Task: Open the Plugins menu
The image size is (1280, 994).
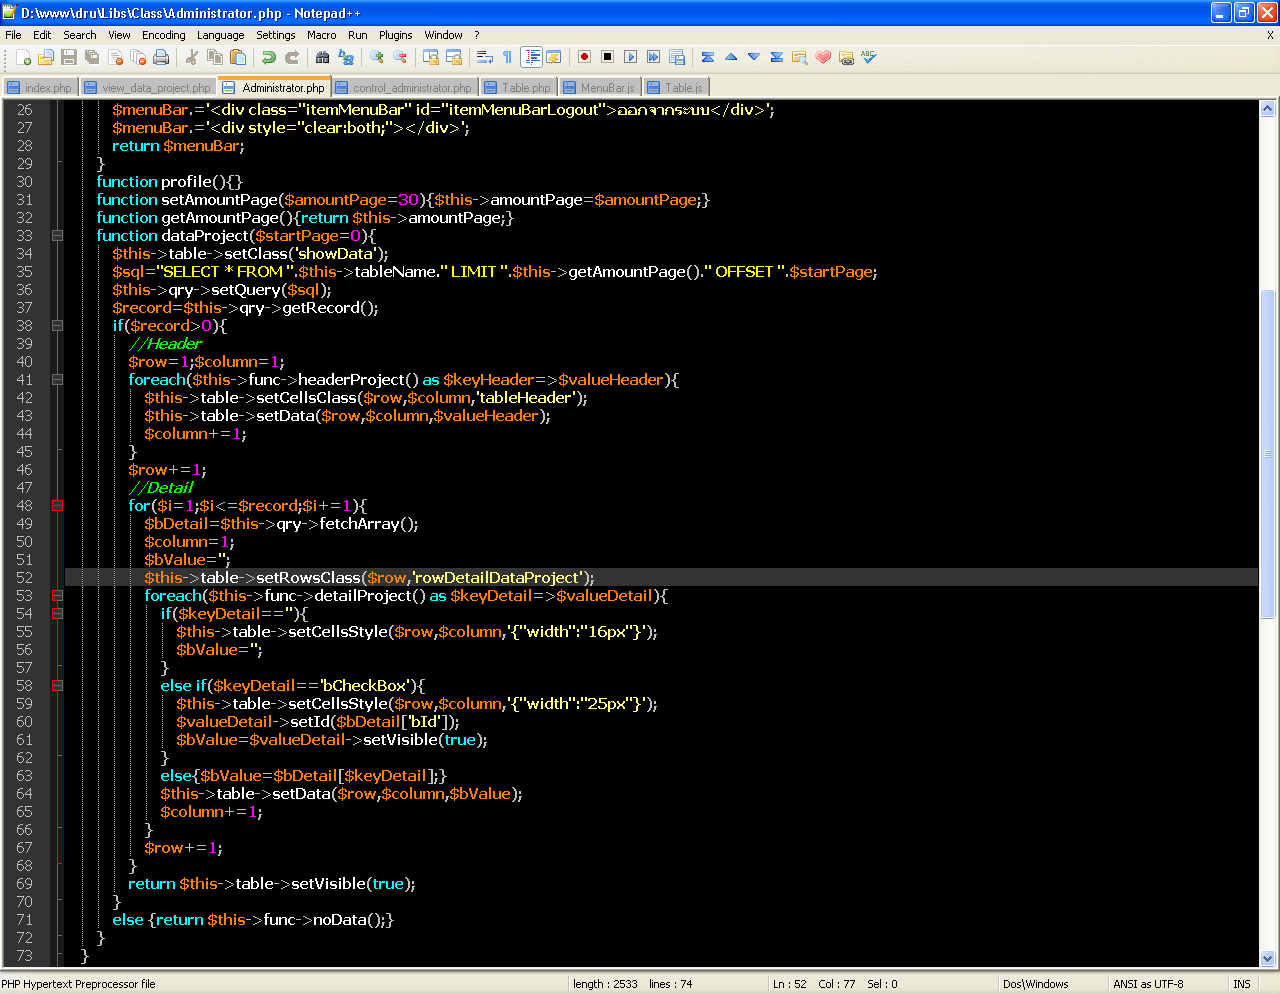Action: pyautogui.click(x=395, y=34)
